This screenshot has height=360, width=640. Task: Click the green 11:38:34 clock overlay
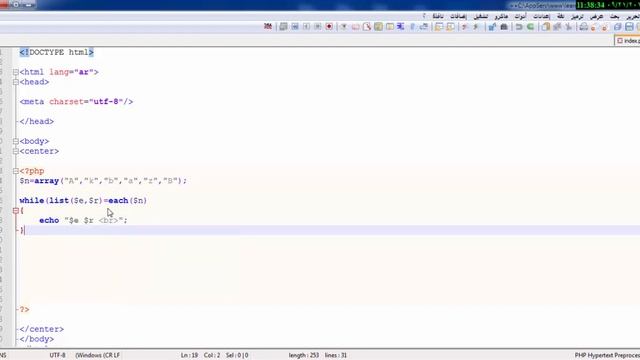[590, 5]
